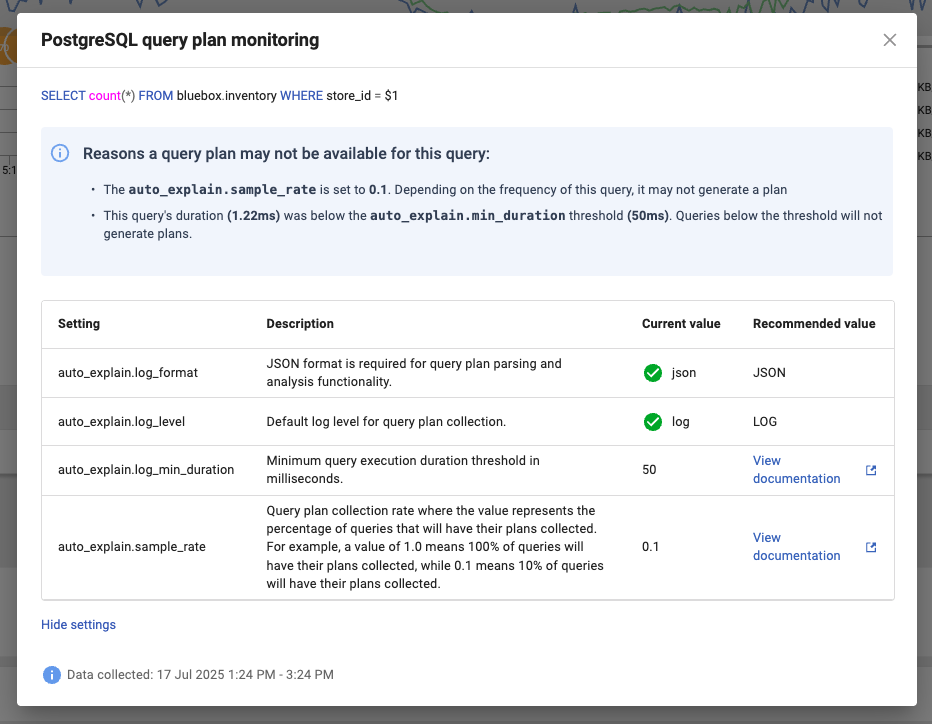Click the SQL query text starting with SELECT

[219, 96]
